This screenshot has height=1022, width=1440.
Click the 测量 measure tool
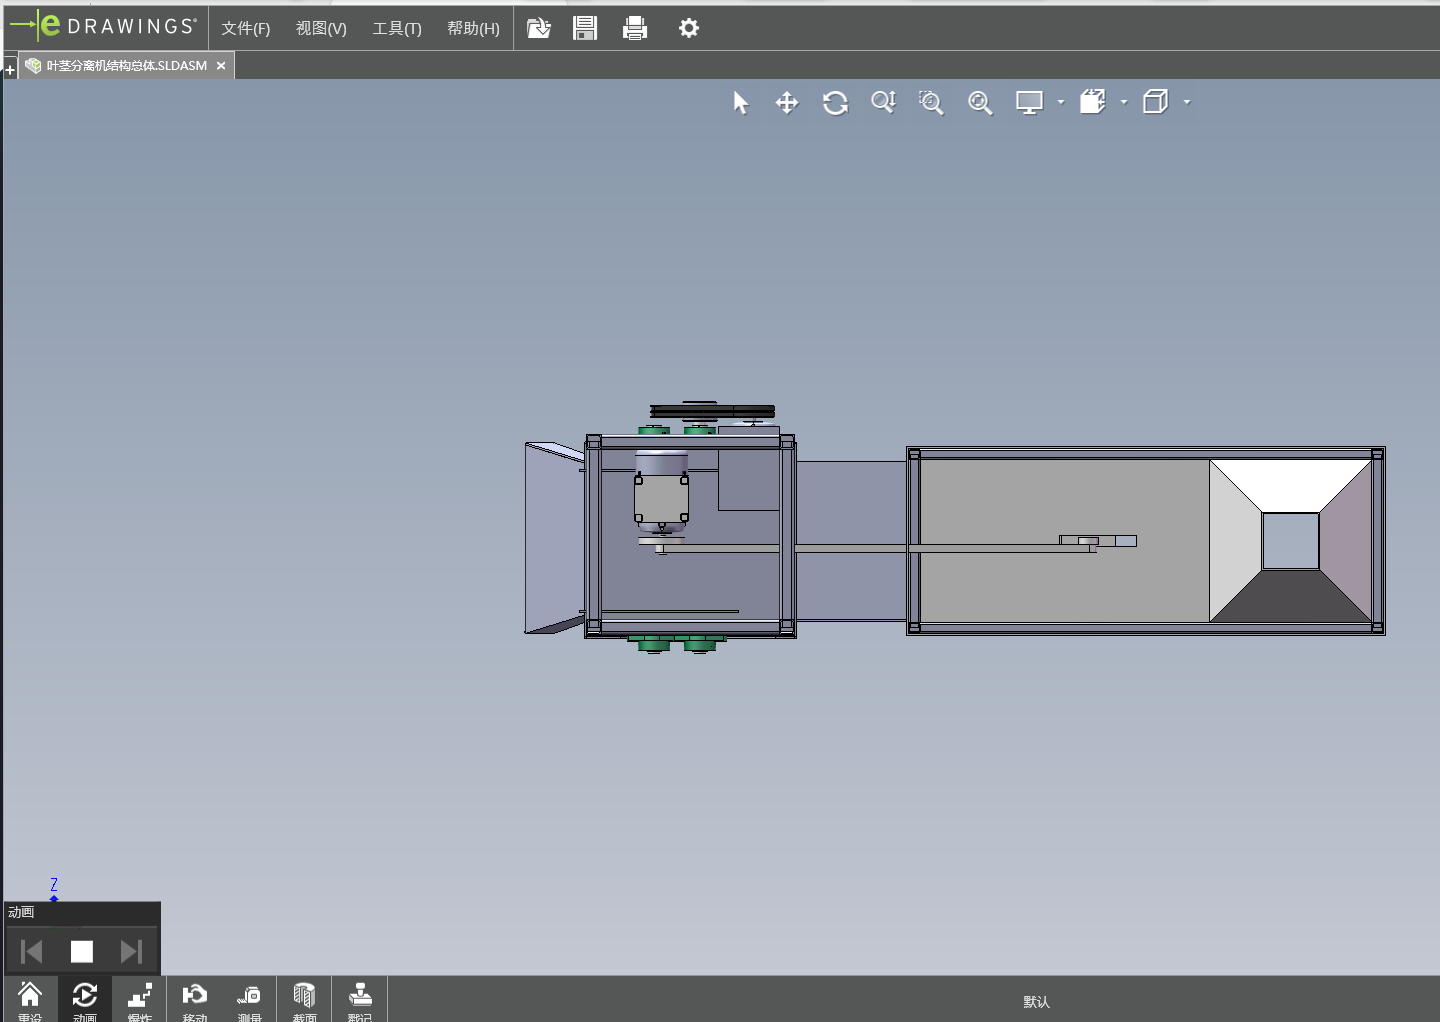[249, 999]
